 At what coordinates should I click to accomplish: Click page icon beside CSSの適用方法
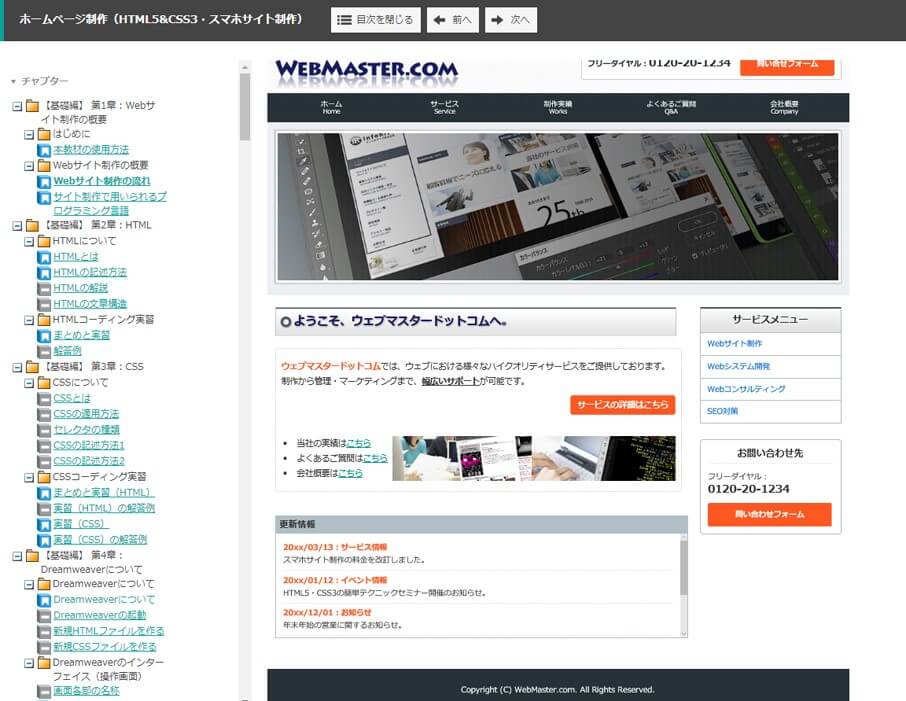point(44,414)
